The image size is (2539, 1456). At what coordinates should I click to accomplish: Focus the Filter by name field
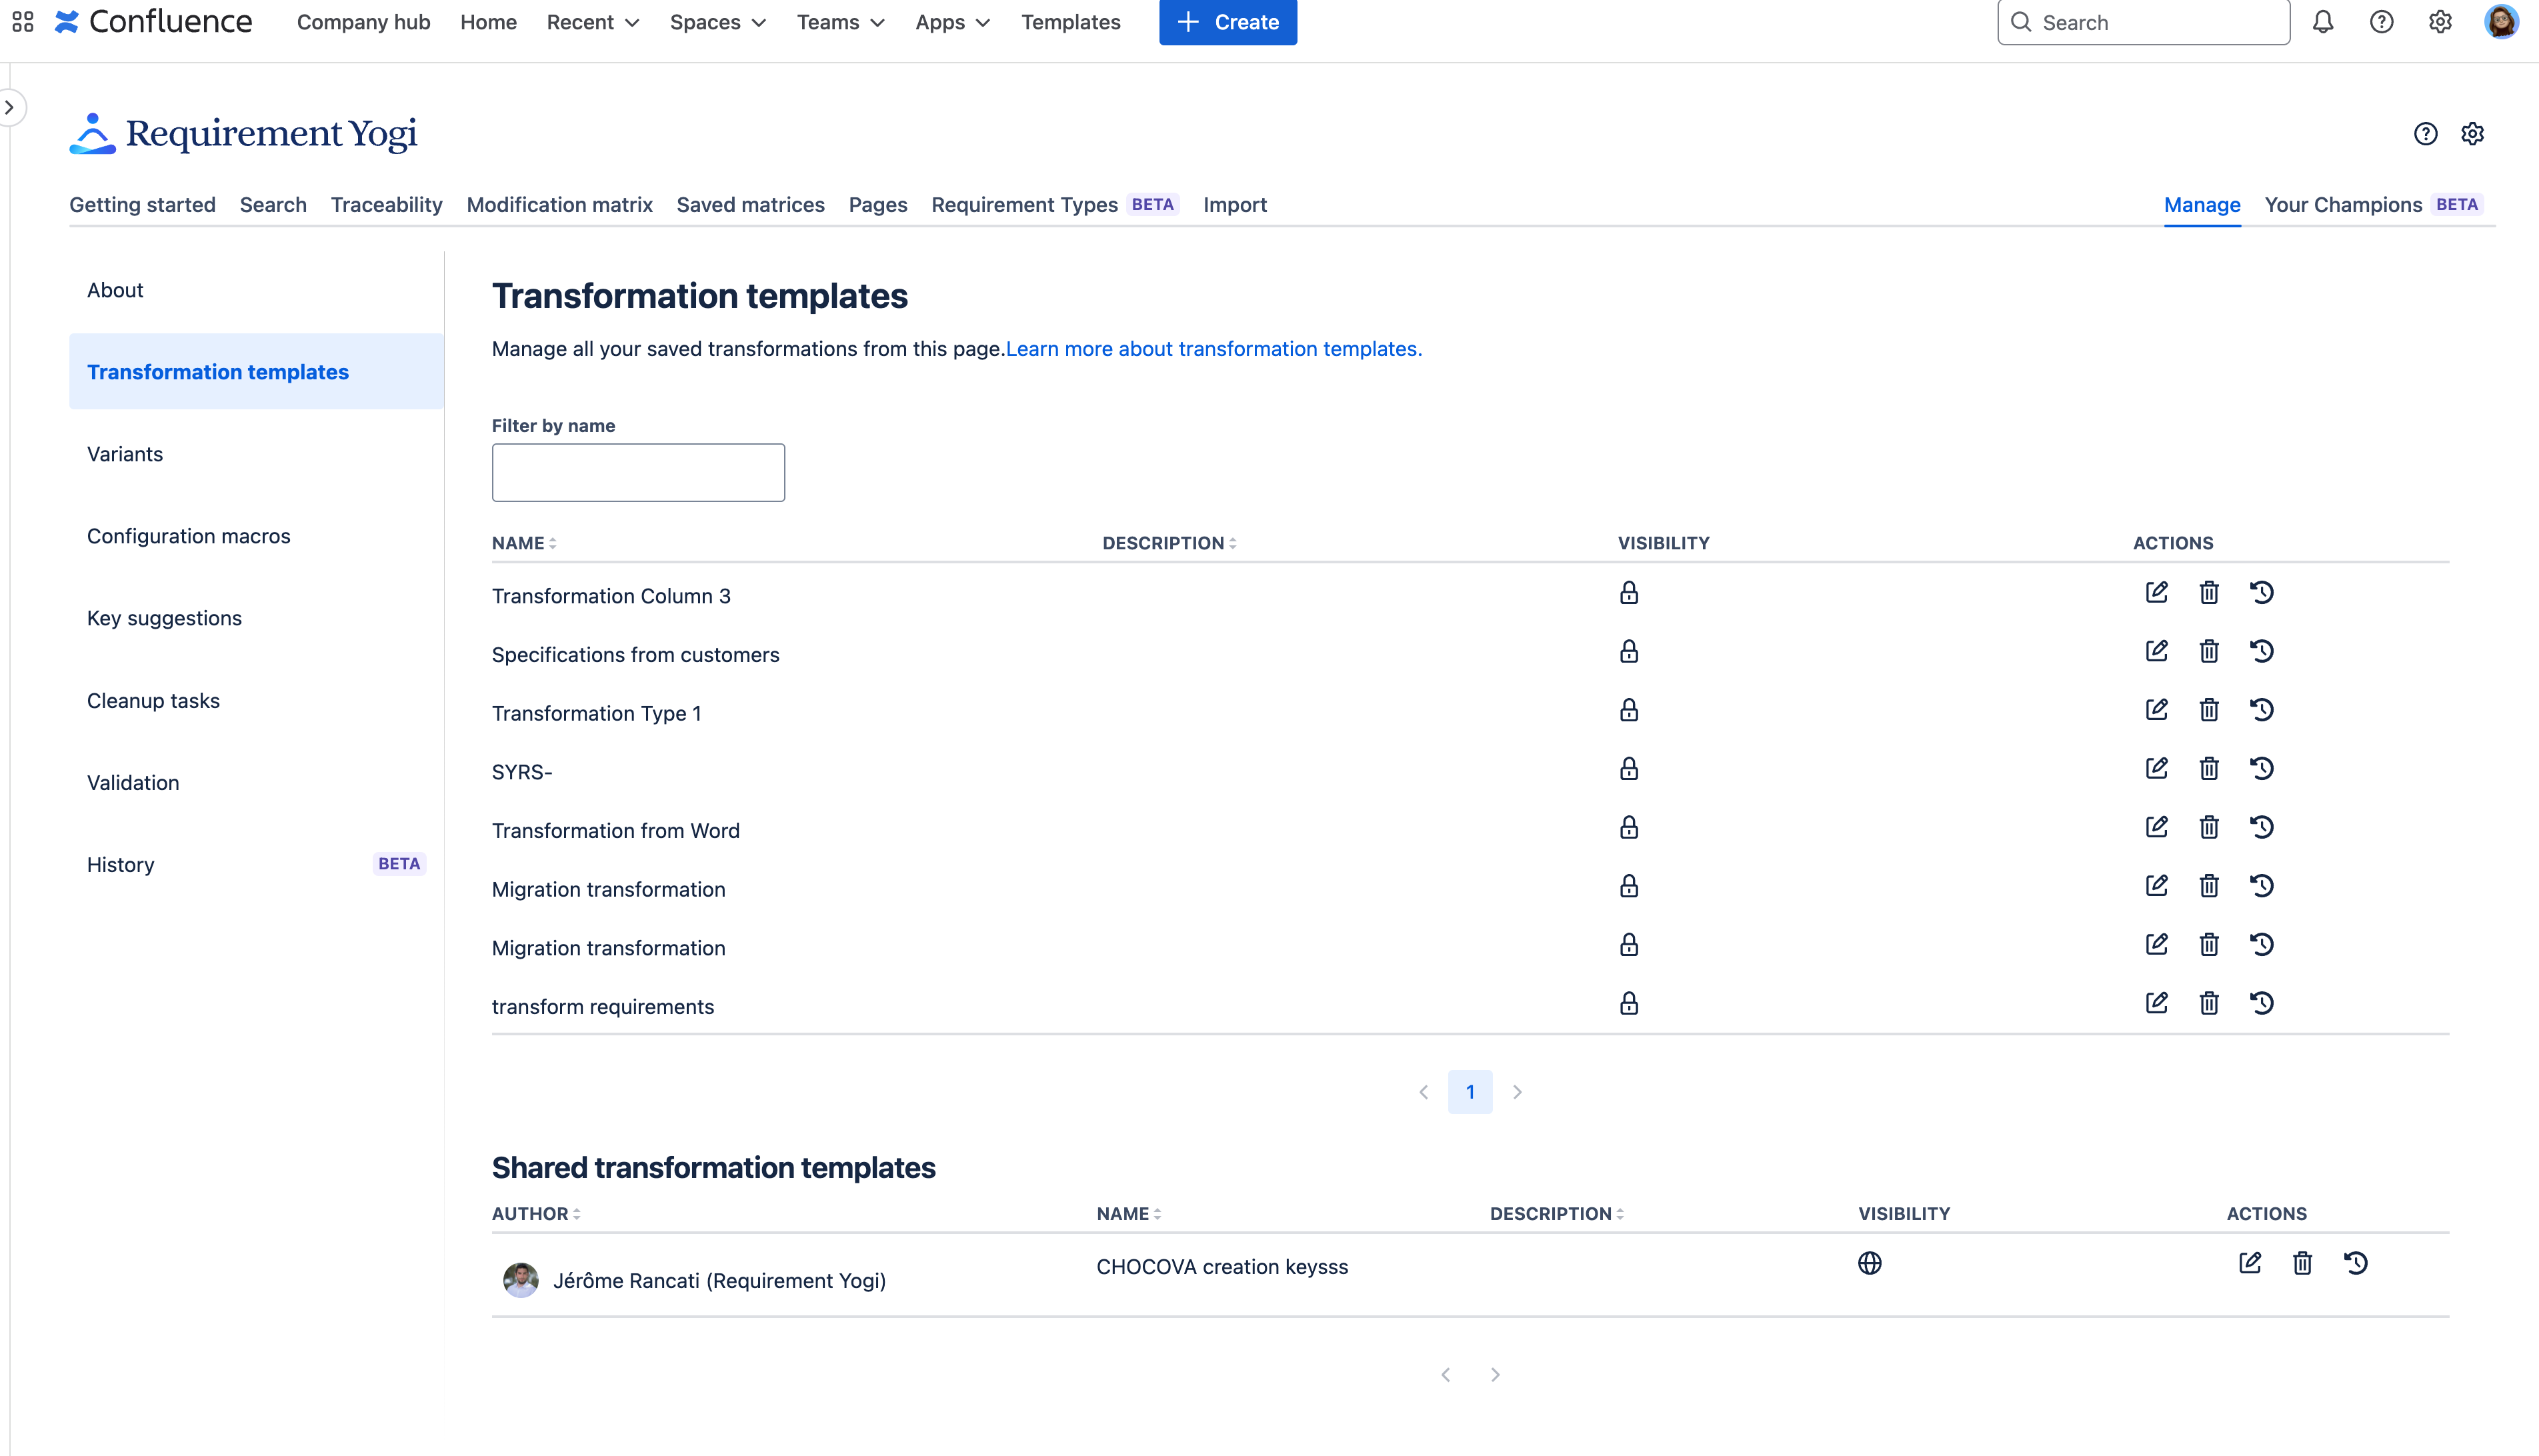(x=638, y=473)
